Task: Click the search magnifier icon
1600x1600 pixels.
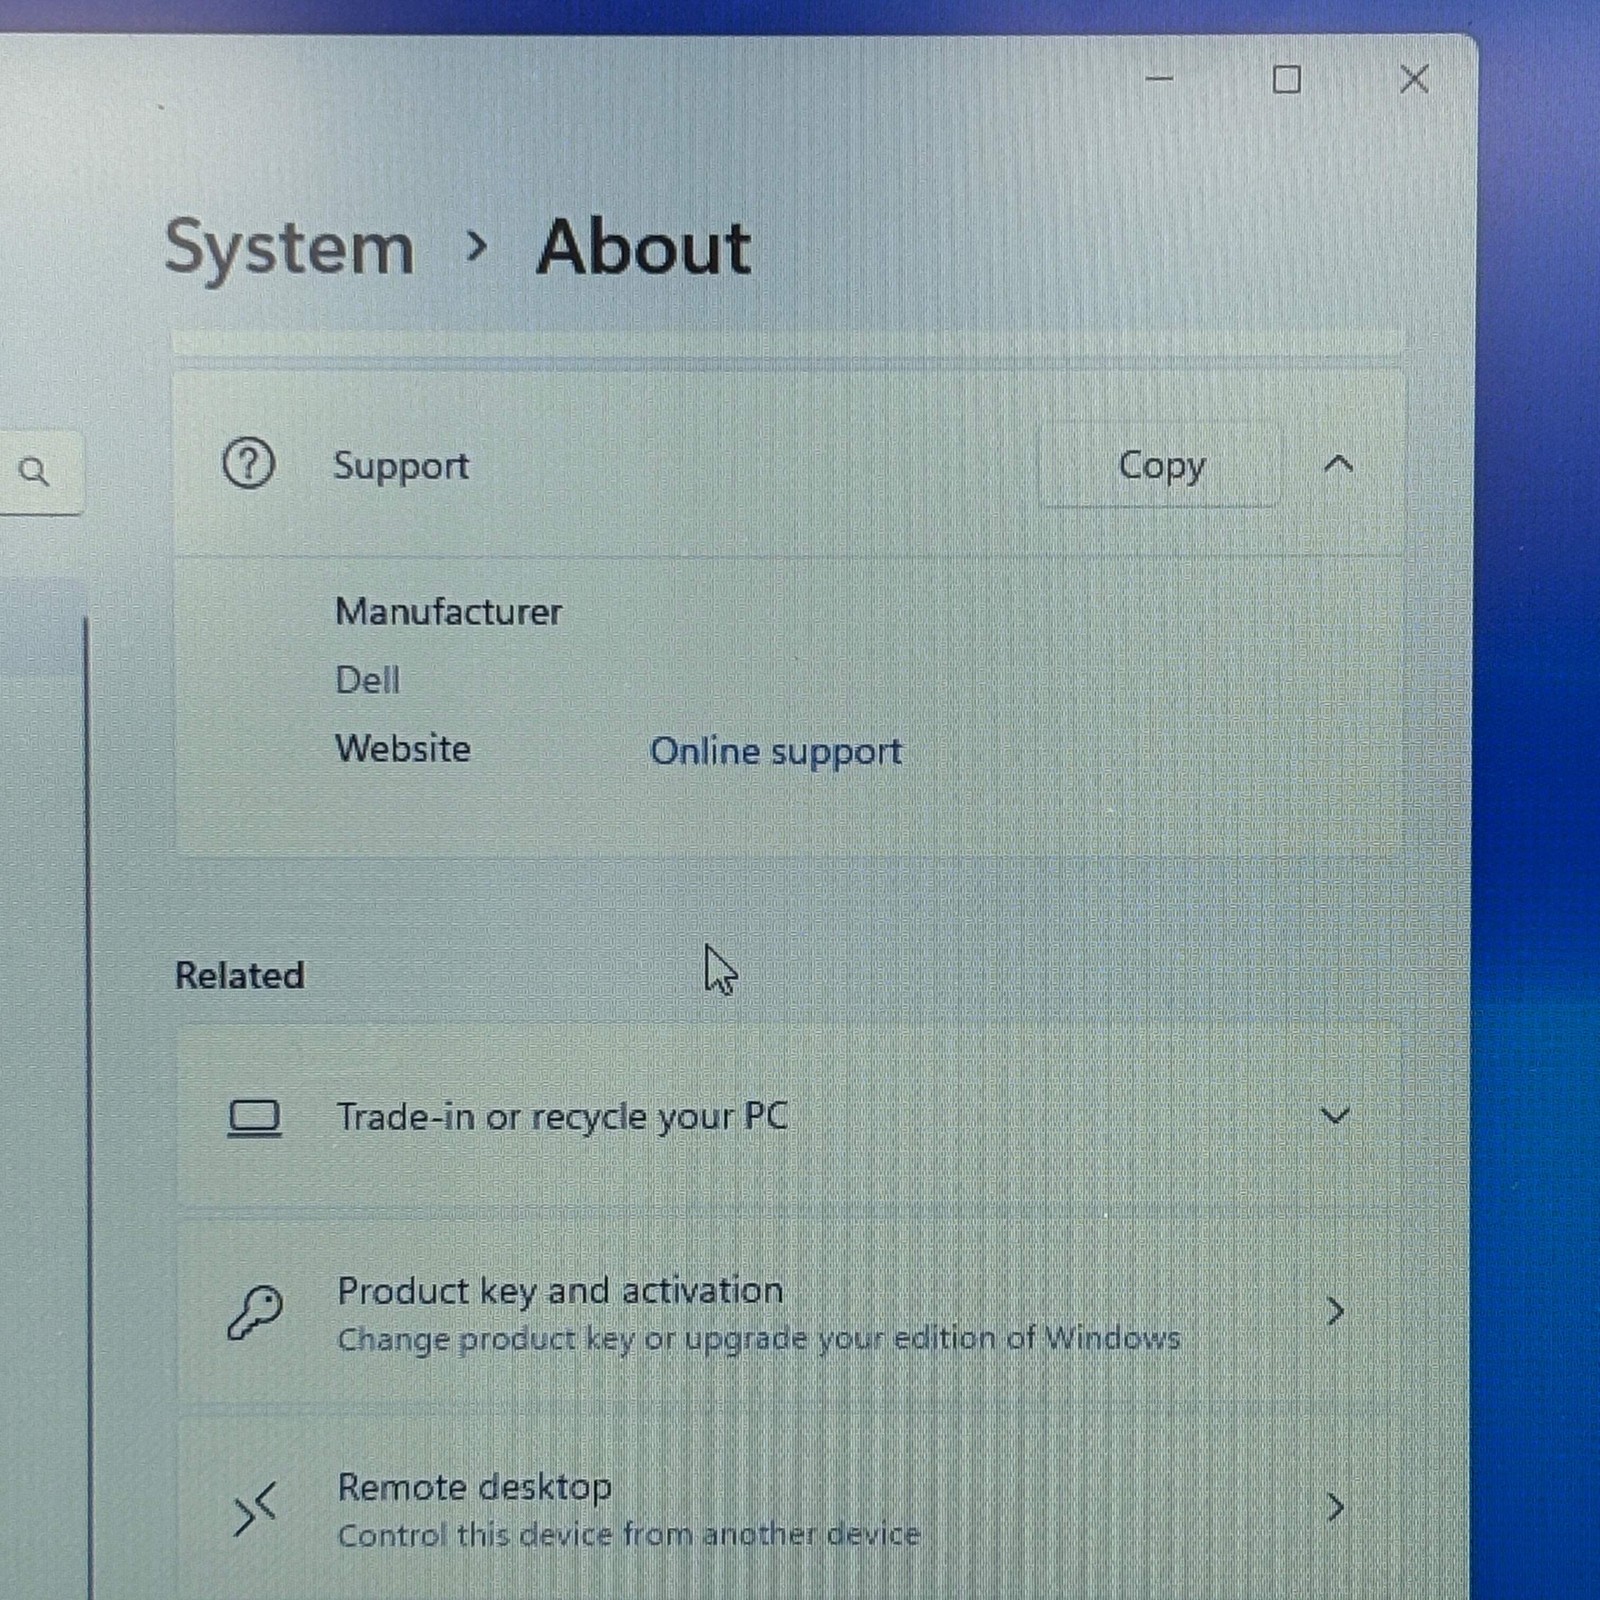Action: tap(34, 471)
